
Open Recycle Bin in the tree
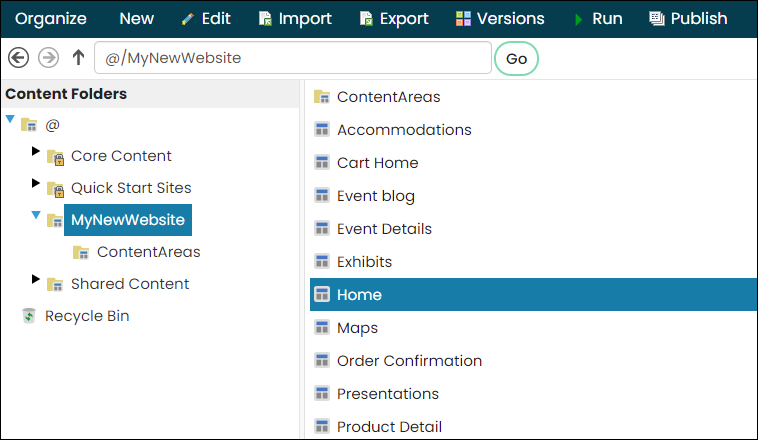click(87, 316)
